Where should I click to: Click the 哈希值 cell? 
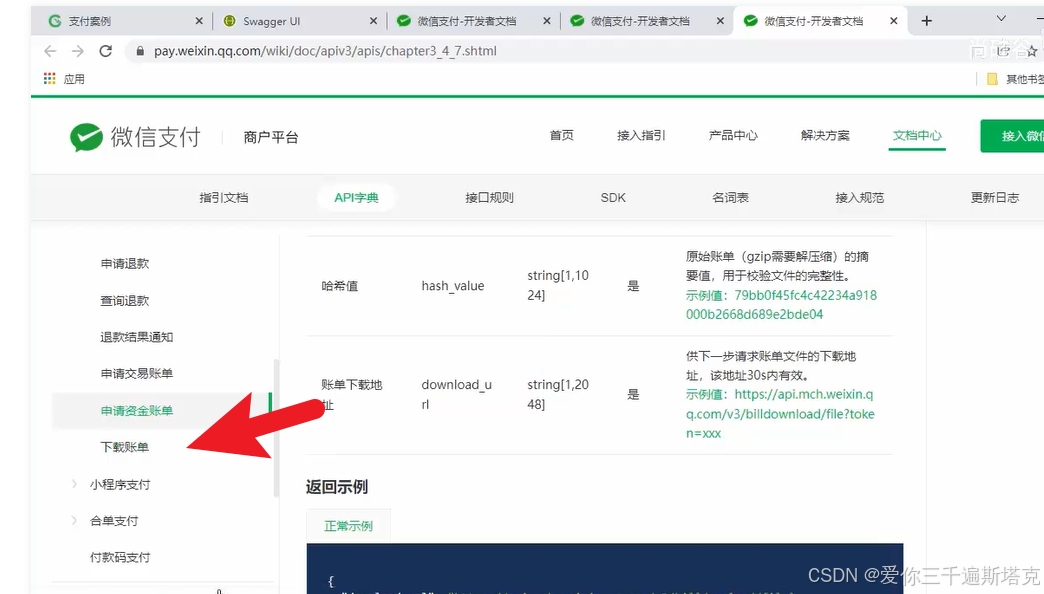coord(340,286)
